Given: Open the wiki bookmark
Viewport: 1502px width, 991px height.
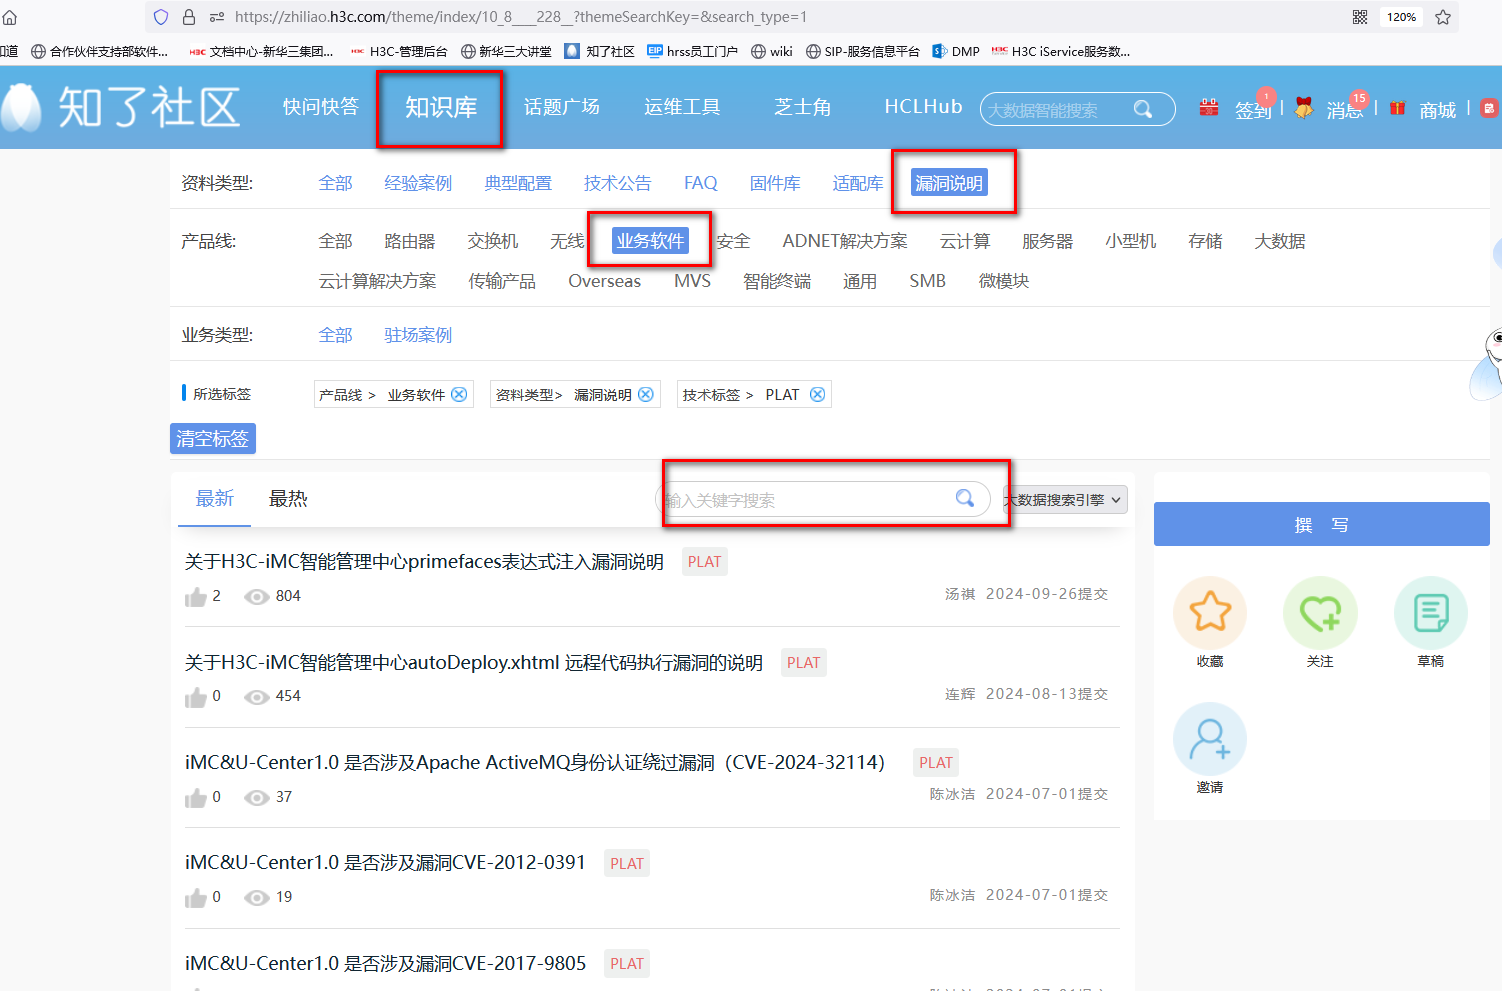Looking at the screenshot, I should pos(772,51).
